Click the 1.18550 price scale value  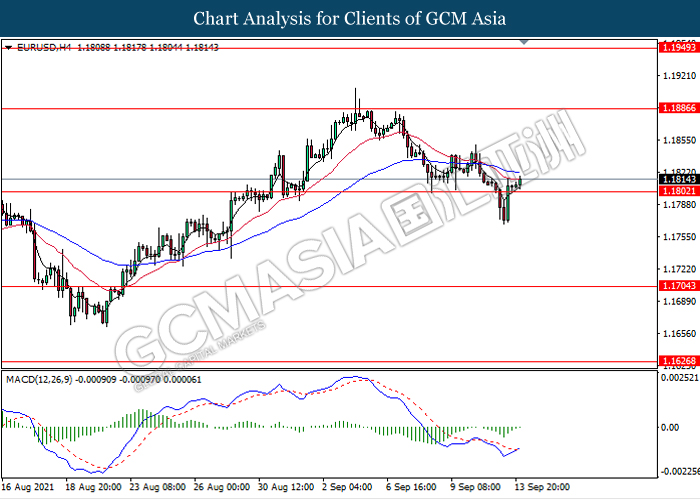click(x=679, y=140)
